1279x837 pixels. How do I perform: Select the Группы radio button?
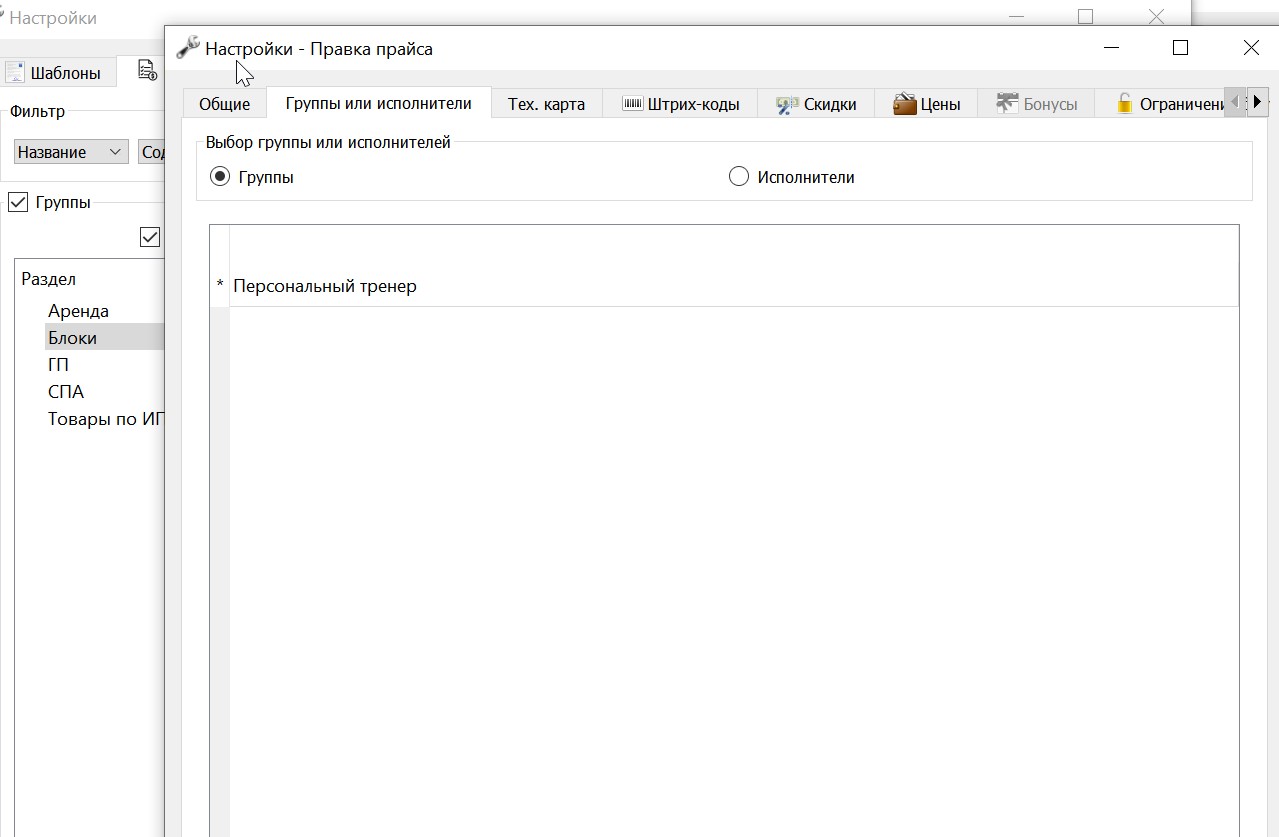(220, 177)
